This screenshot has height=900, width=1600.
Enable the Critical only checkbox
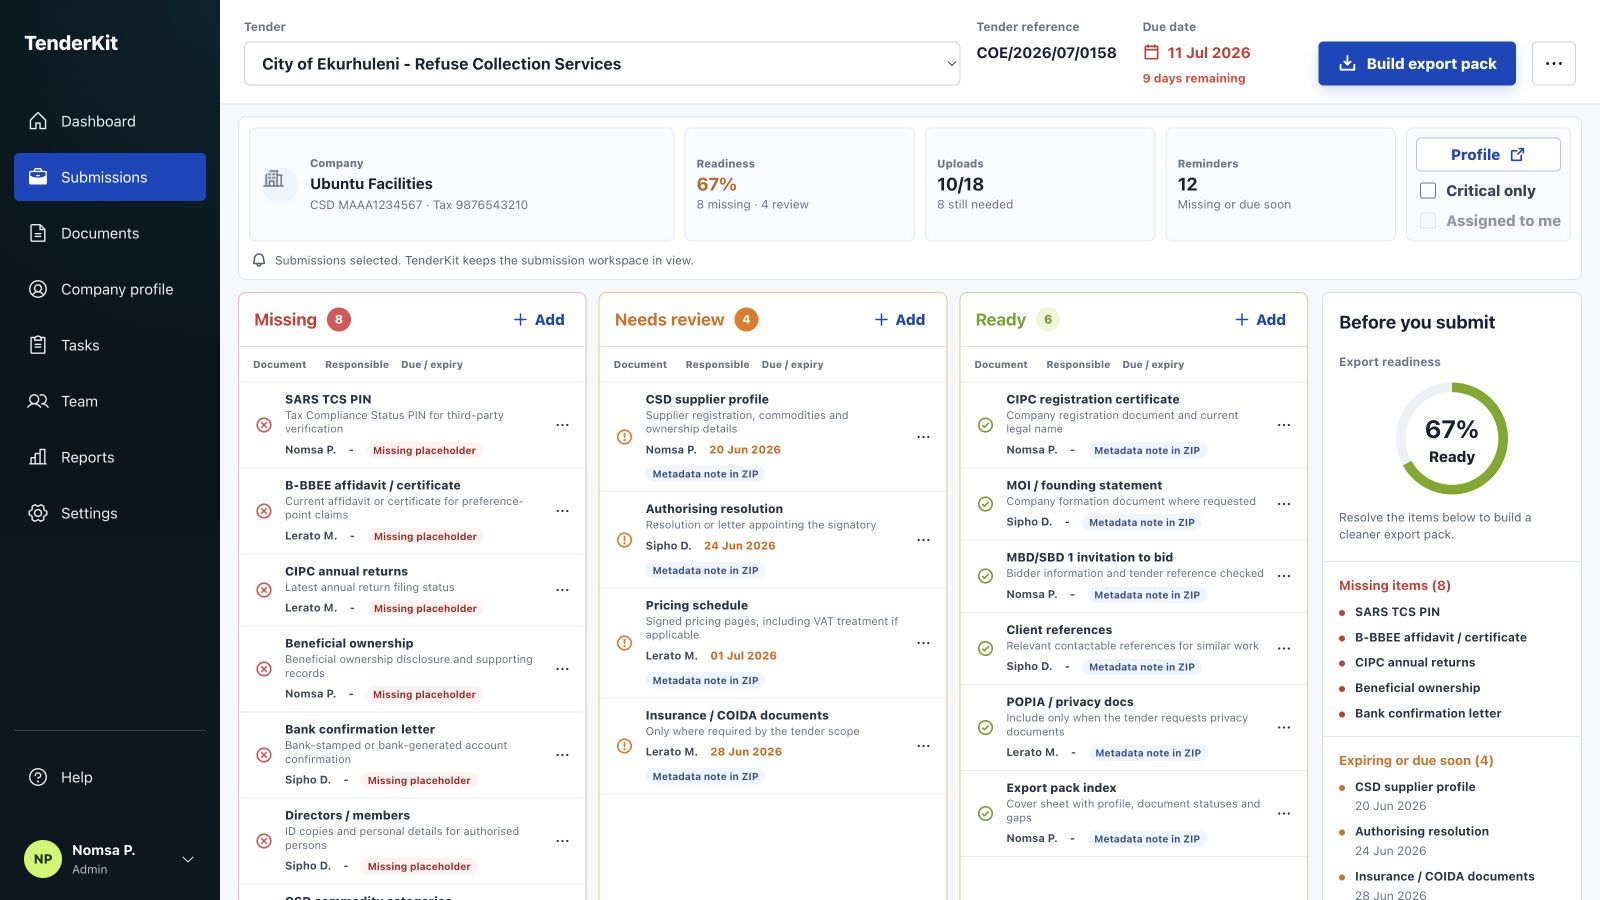click(x=1428, y=190)
